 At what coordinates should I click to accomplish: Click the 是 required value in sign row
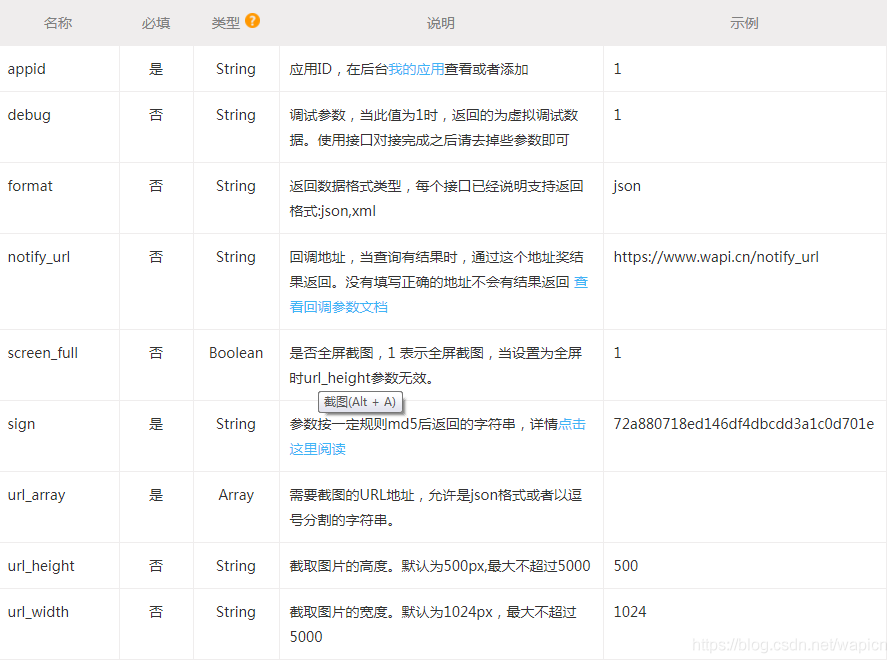pos(156,424)
